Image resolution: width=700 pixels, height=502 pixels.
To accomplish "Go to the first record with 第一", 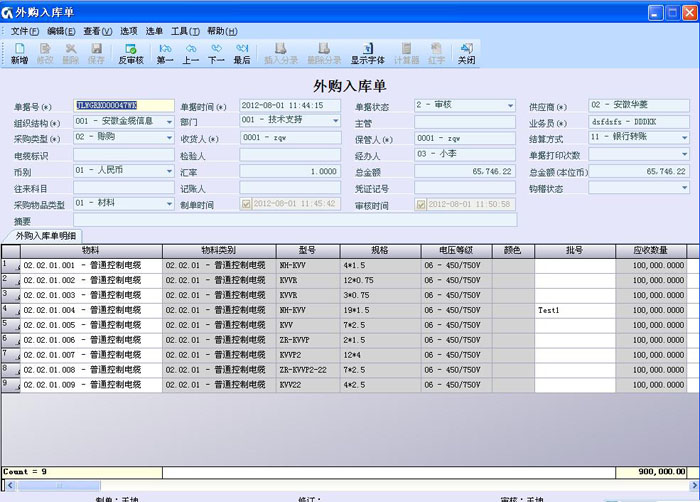I will pyautogui.click(x=165, y=53).
